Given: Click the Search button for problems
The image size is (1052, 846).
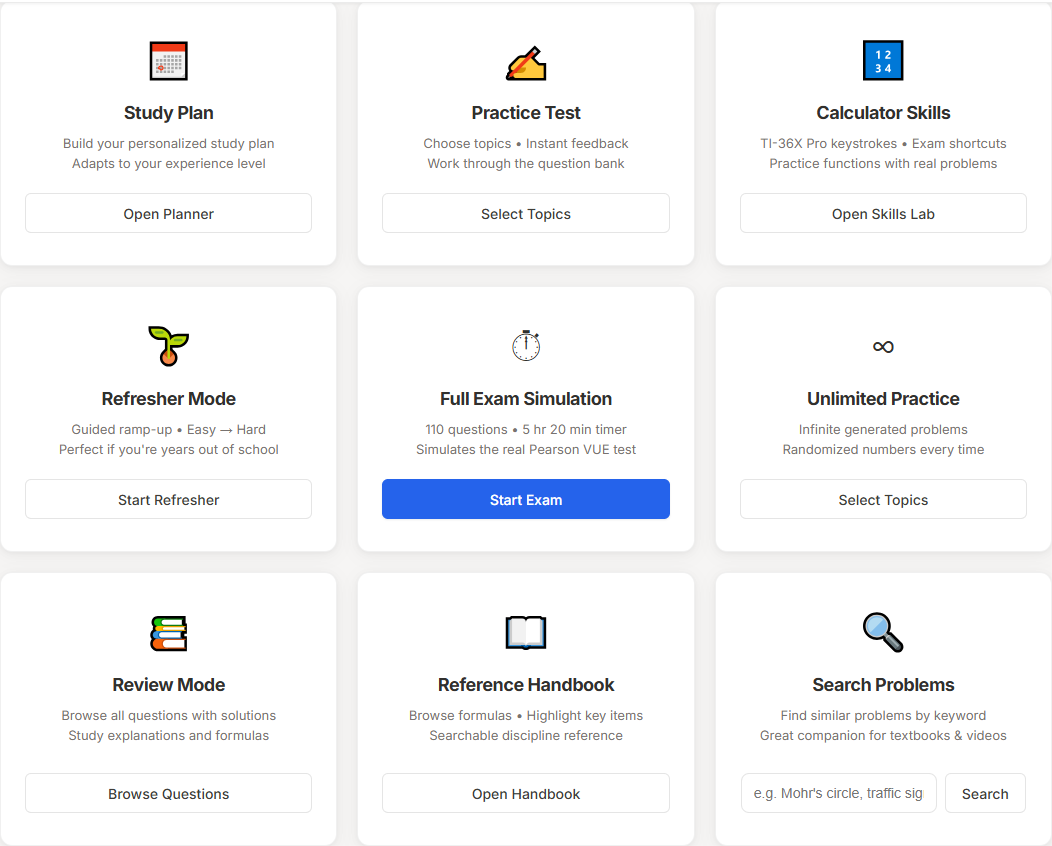Looking at the screenshot, I should tap(985, 793).
